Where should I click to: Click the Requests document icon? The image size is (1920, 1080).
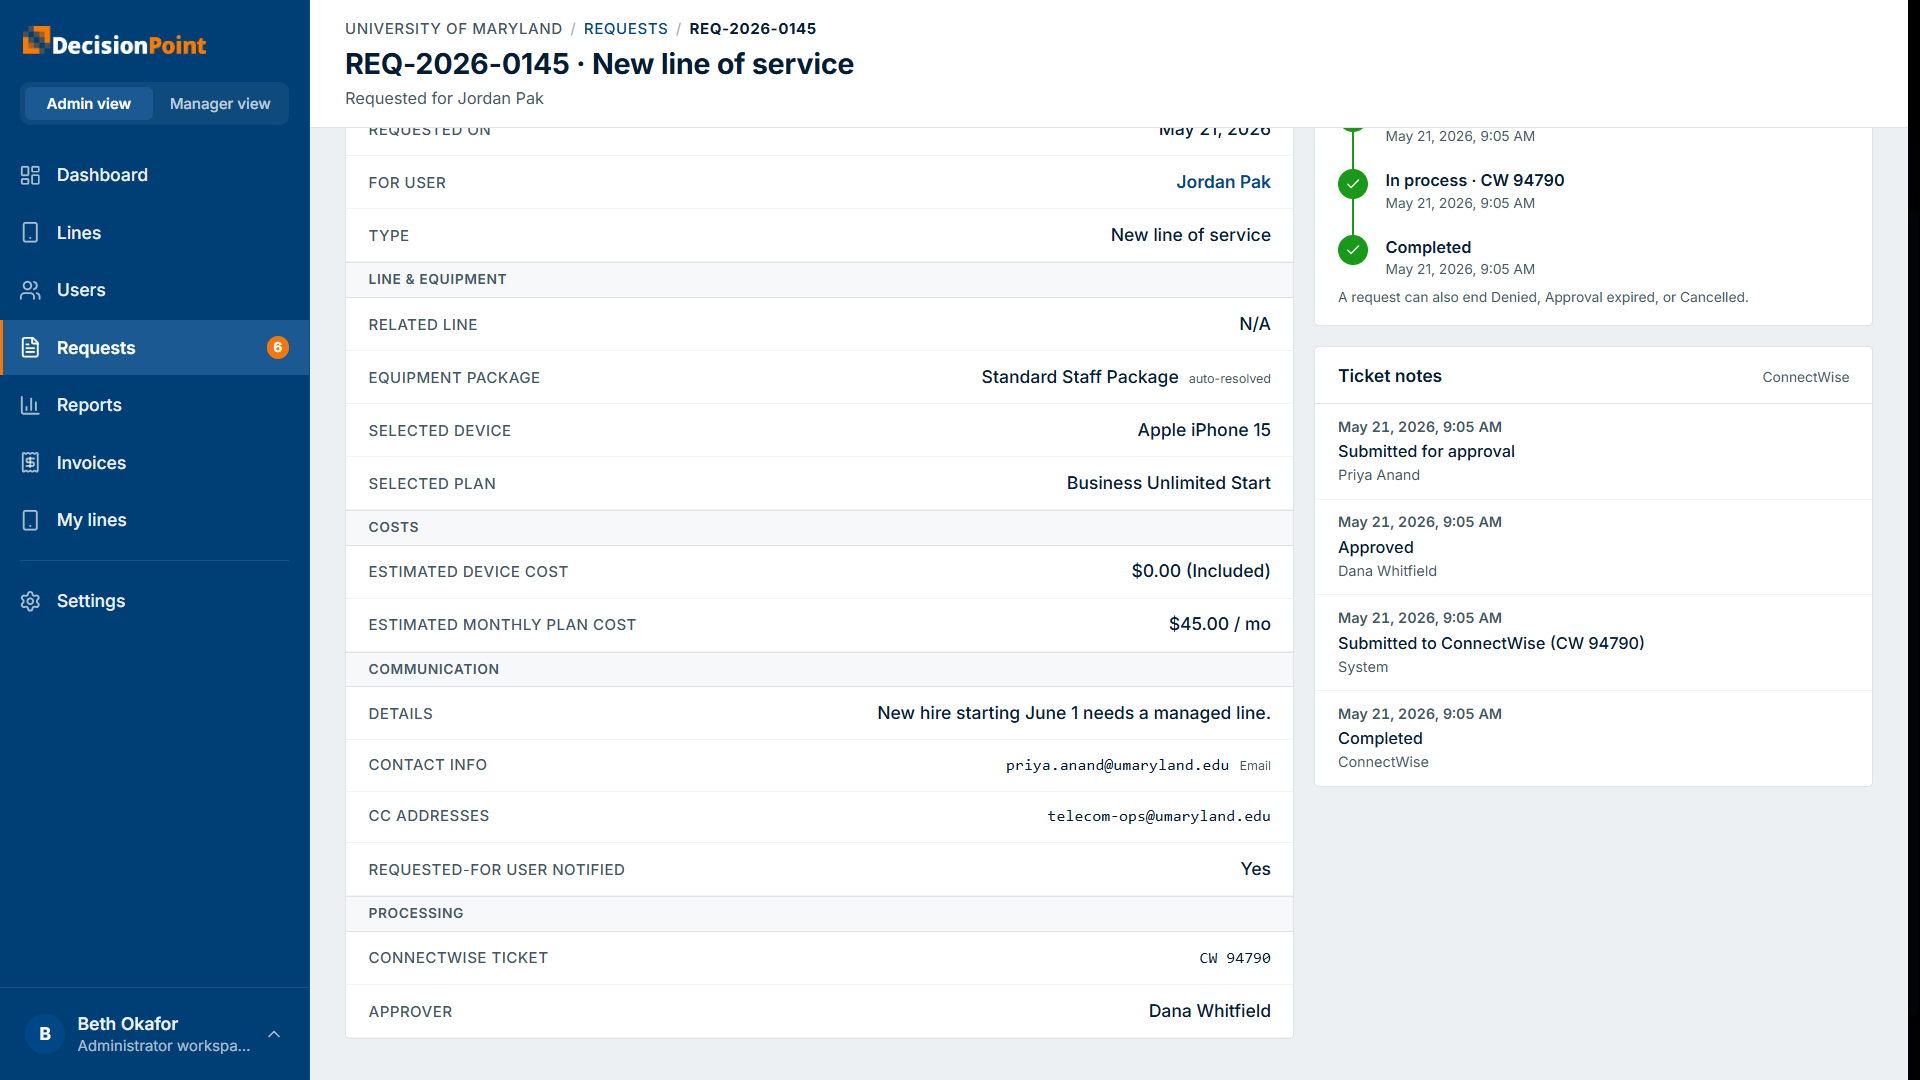pos(30,348)
